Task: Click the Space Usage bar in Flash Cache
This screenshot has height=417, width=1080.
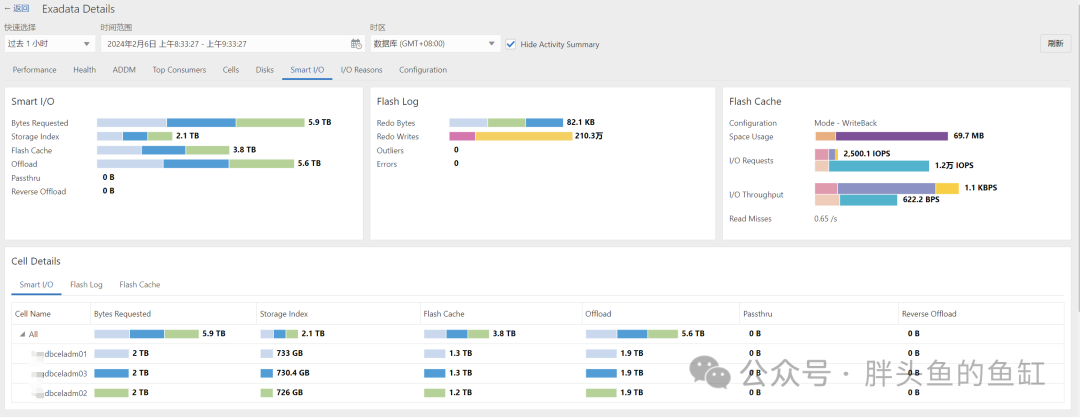Action: point(882,136)
